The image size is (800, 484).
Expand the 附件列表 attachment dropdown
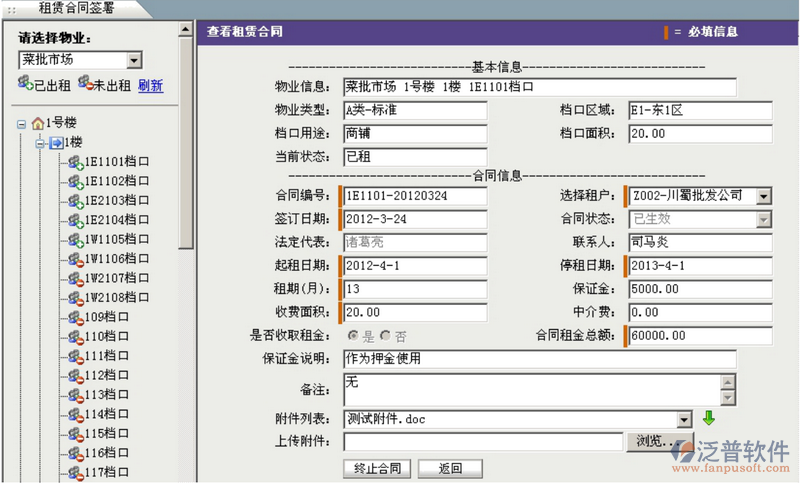click(x=684, y=419)
